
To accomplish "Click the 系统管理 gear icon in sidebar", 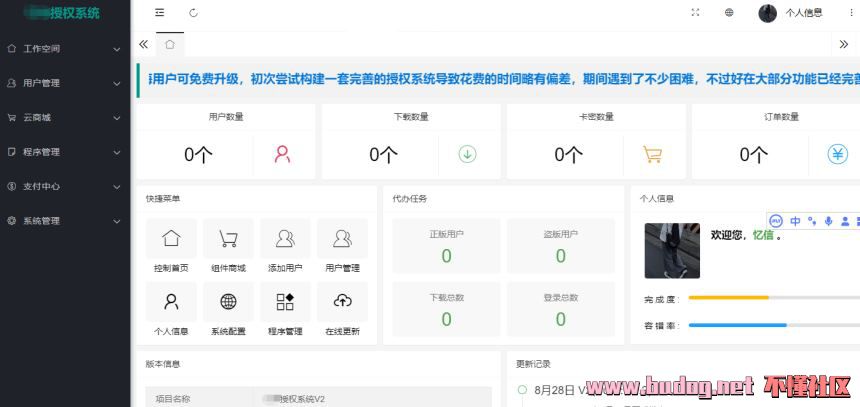I will point(12,221).
